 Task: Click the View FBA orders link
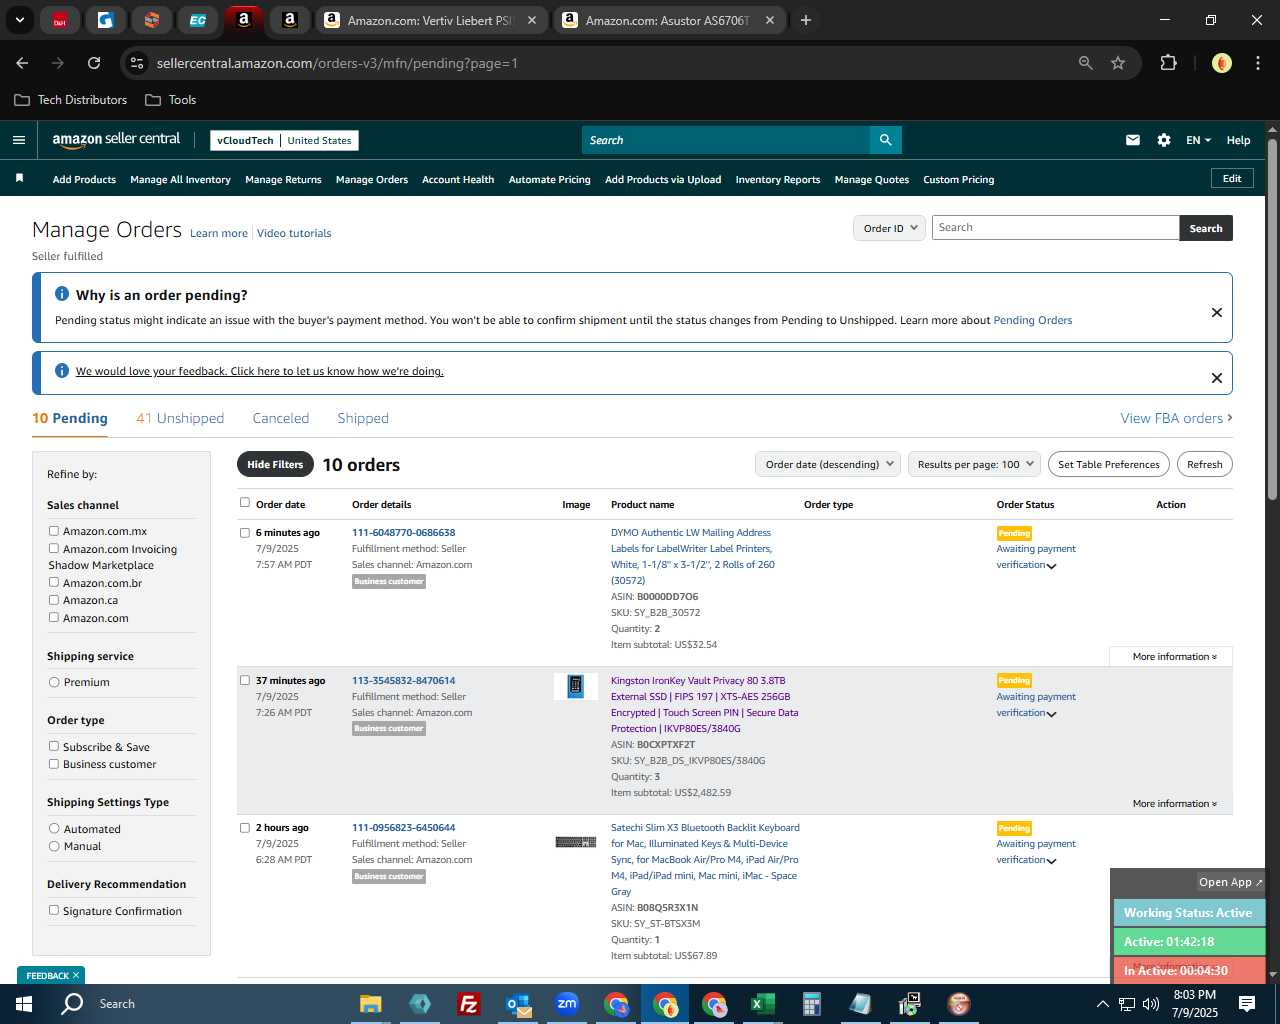[x=1176, y=418]
